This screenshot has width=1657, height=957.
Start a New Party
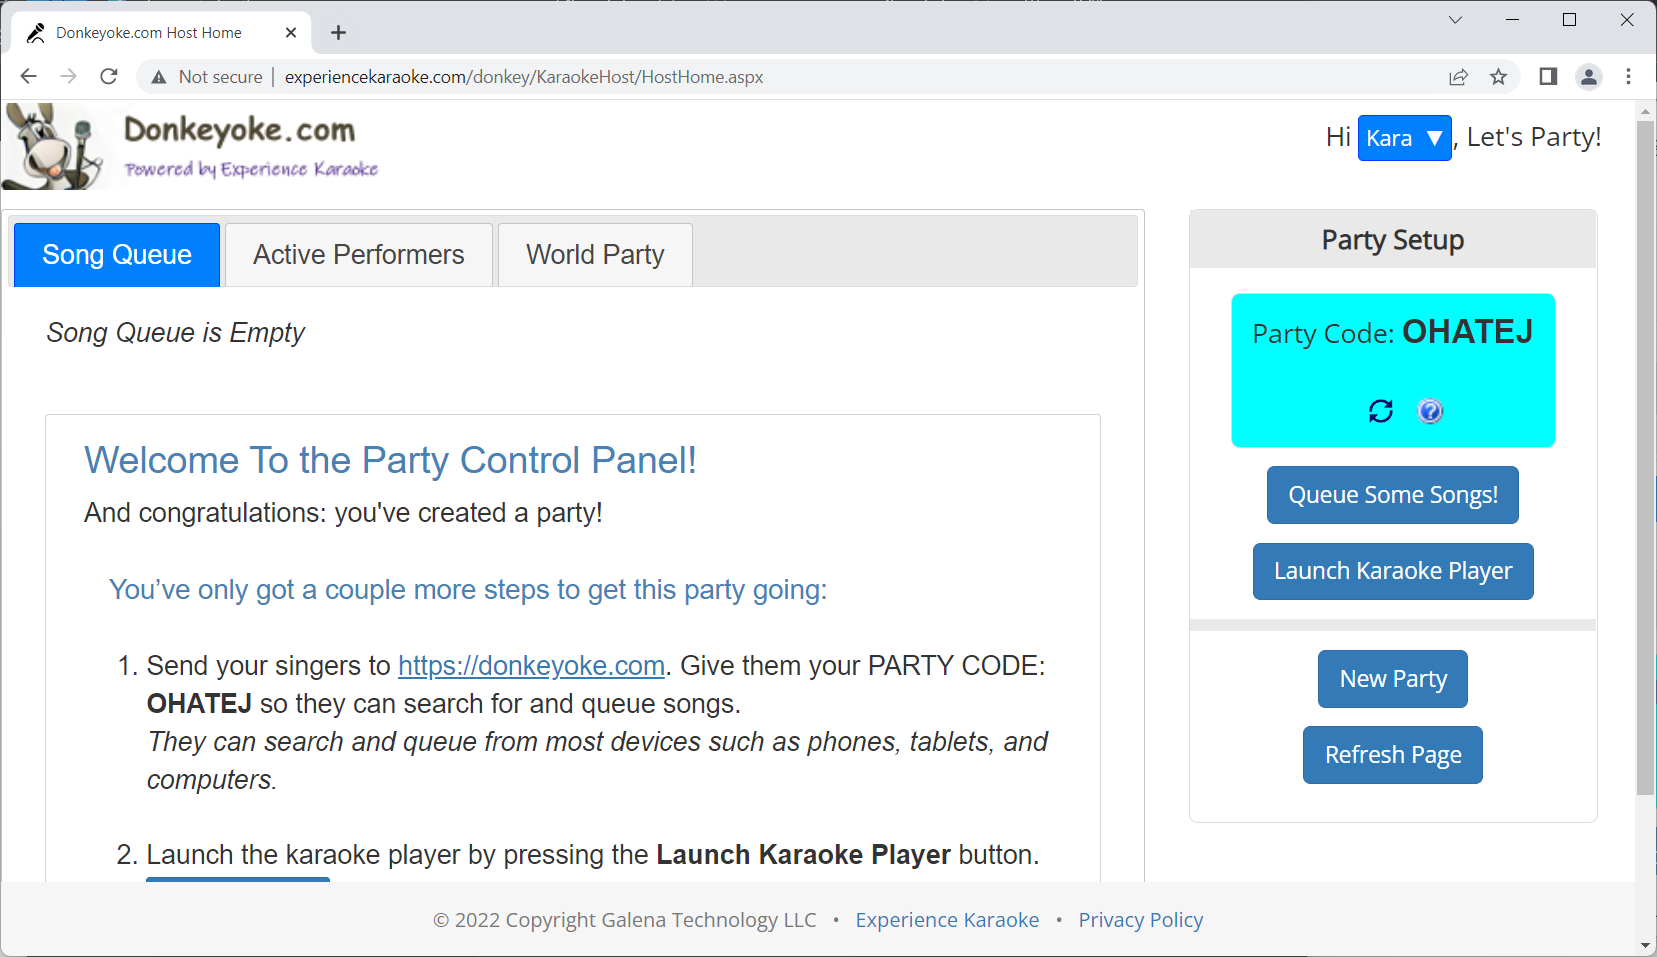coord(1392,678)
